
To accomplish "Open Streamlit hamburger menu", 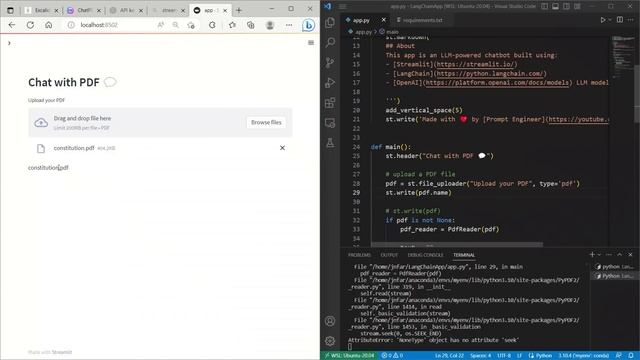I will 311,43.
